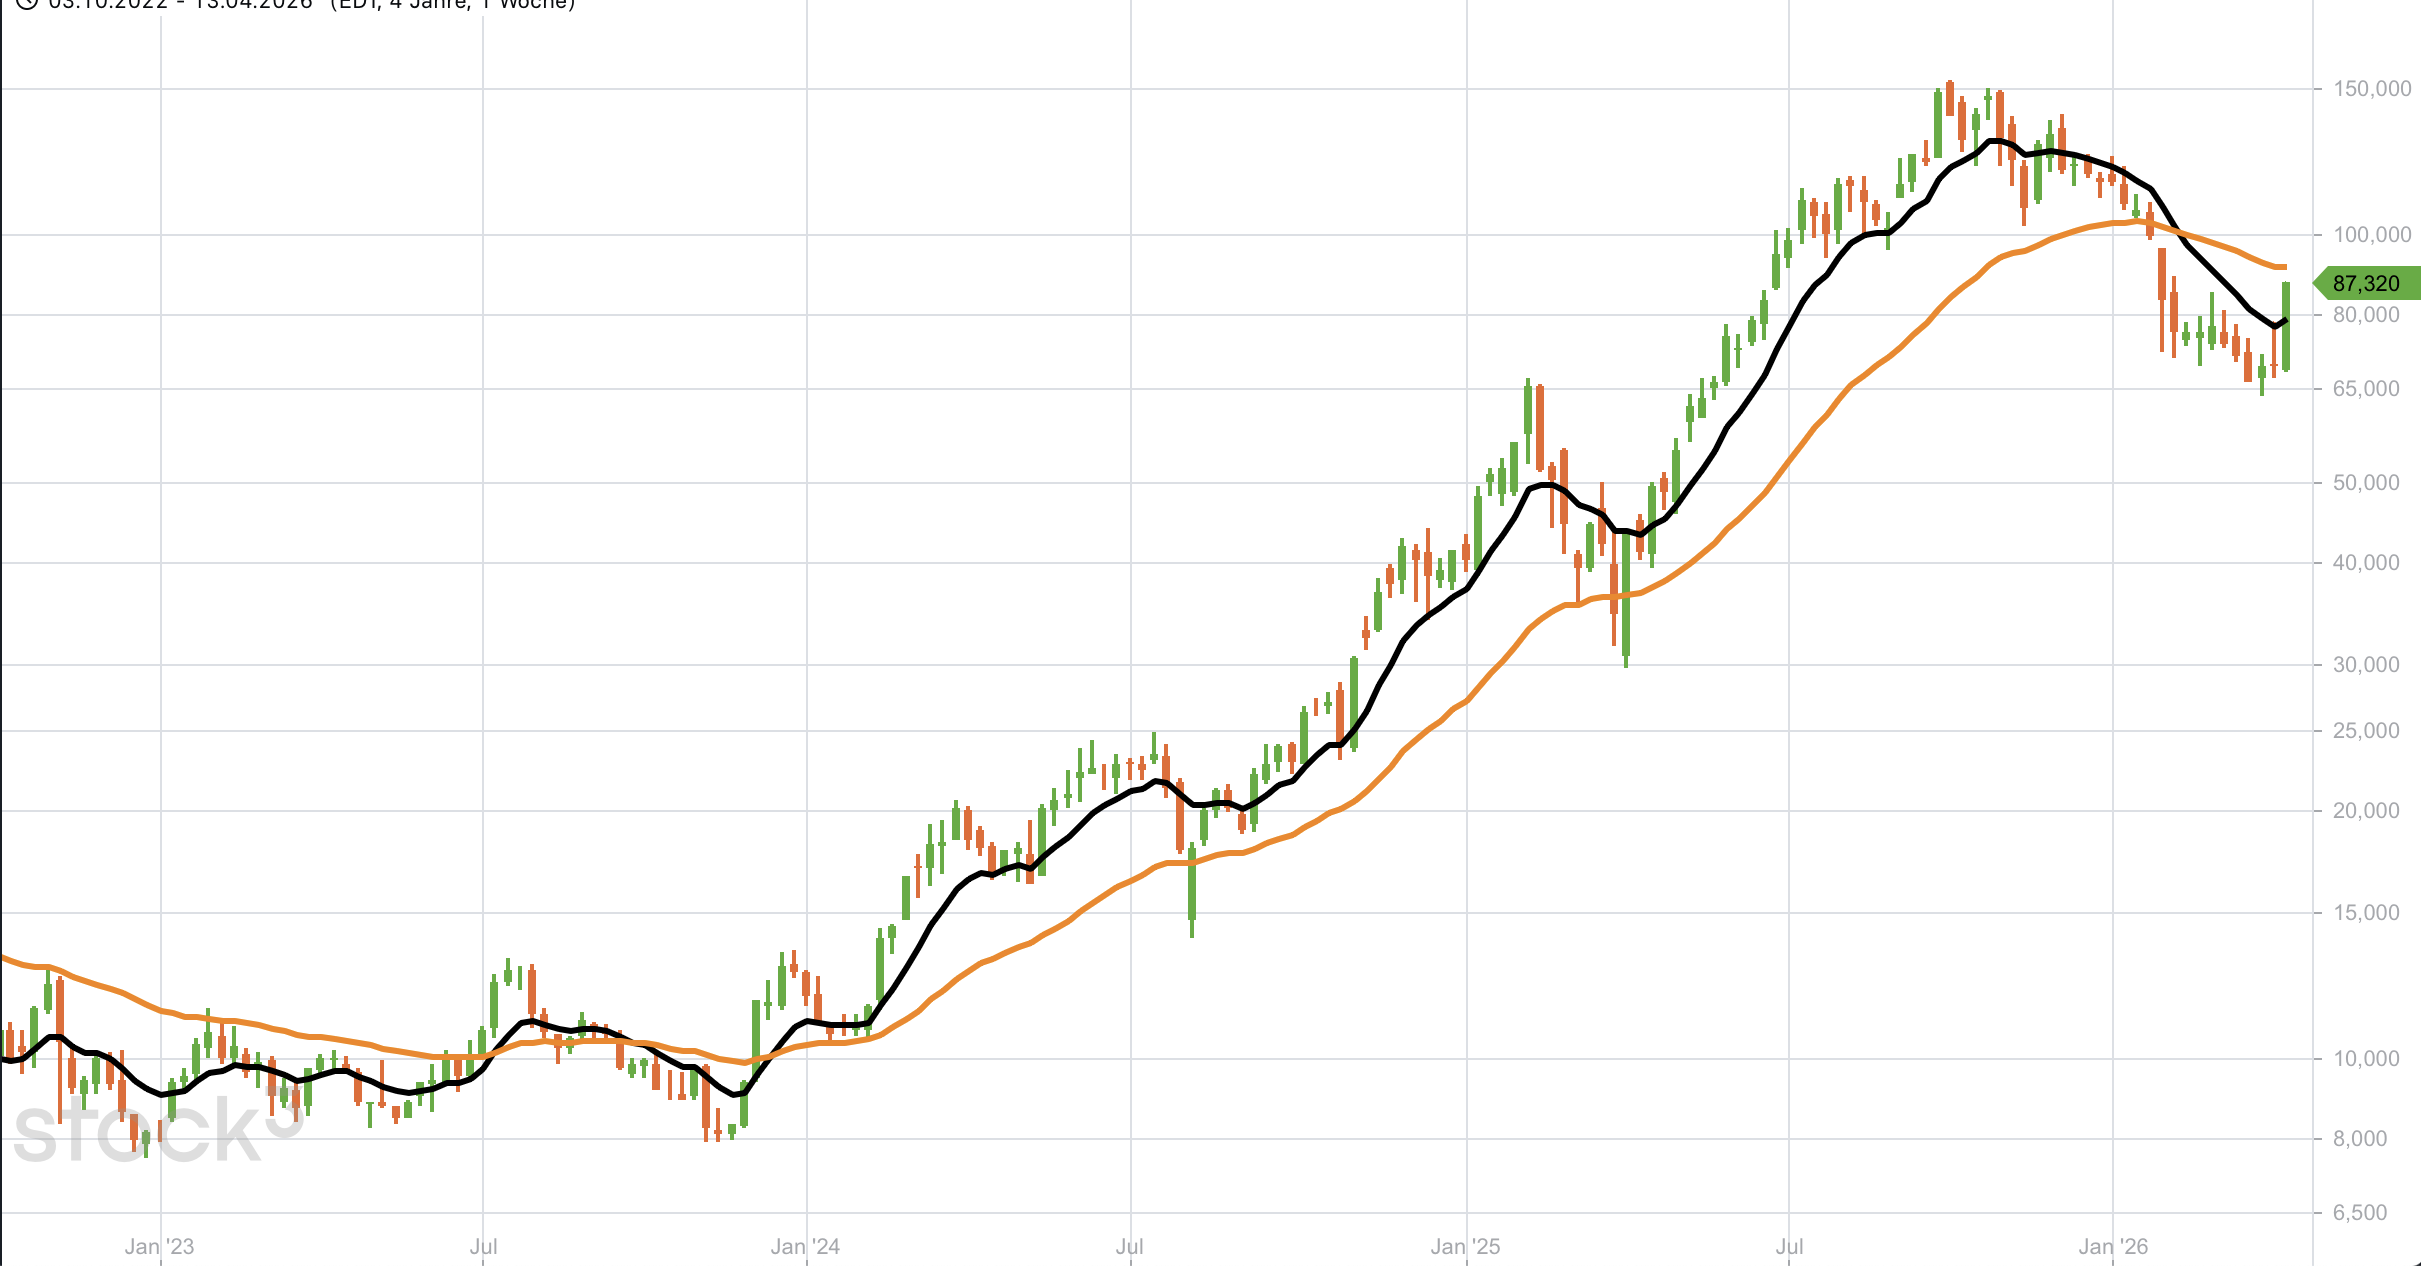Image resolution: width=2421 pixels, height=1266 pixels.
Task: Click the 40,000 price axis label
Action: tap(2365, 563)
